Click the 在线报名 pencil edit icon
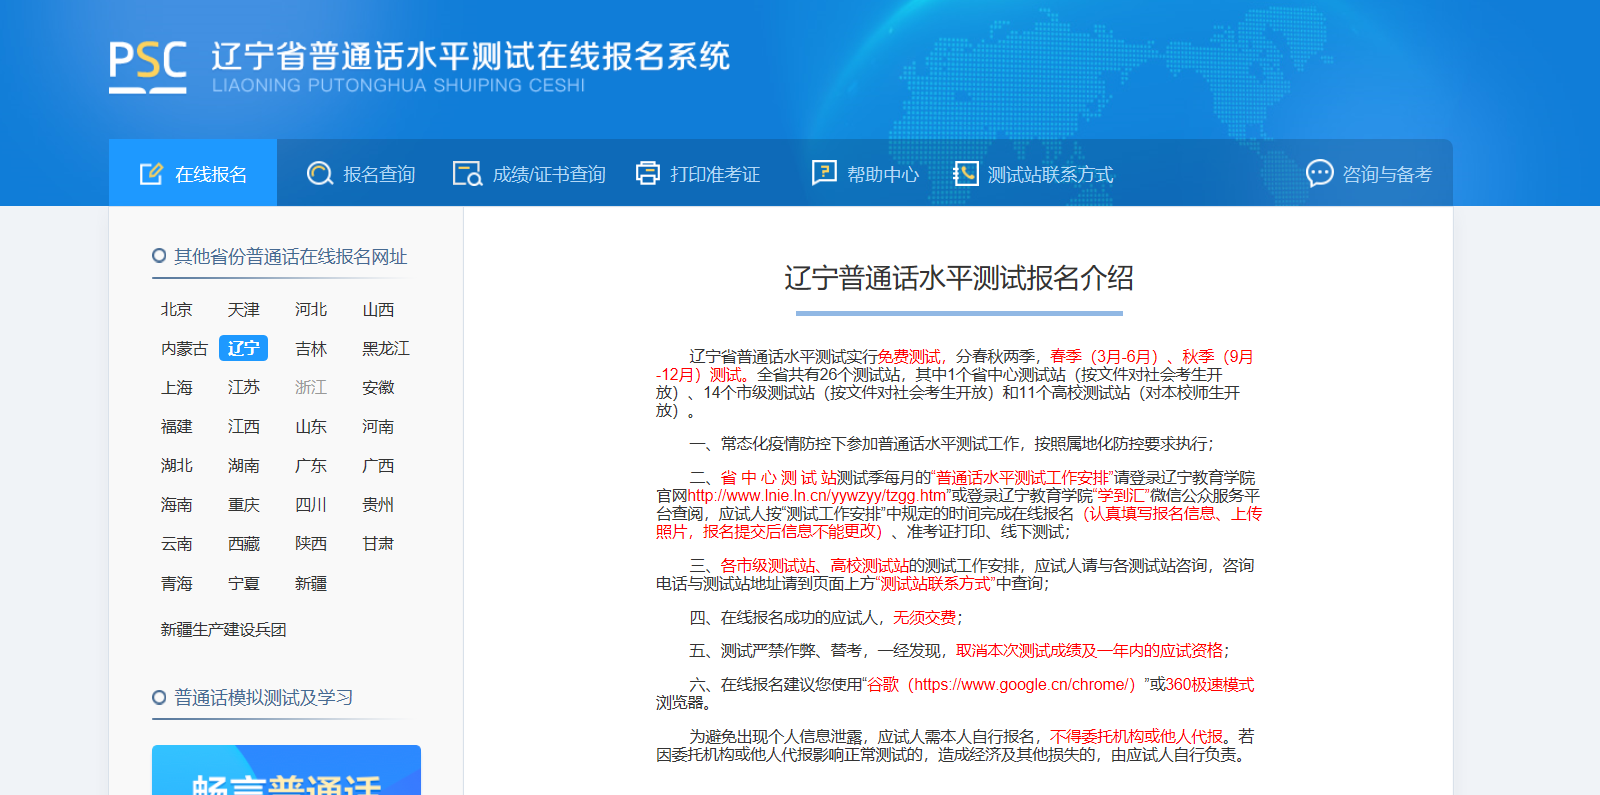 (151, 174)
